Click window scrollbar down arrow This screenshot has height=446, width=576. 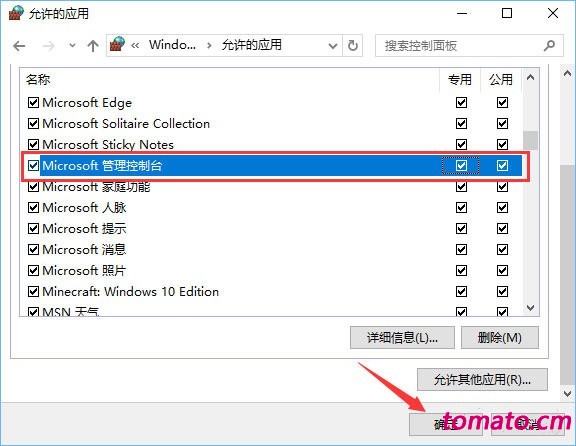pyautogui.click(x=568, y=393)
